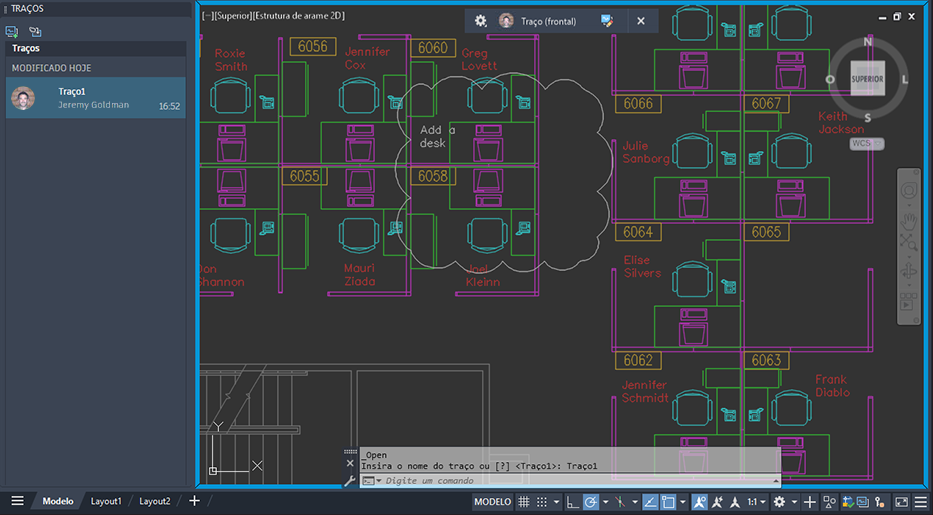Click the MODELO space button in status bar
This screenshot has width=933, height=515.
[492, 502]
